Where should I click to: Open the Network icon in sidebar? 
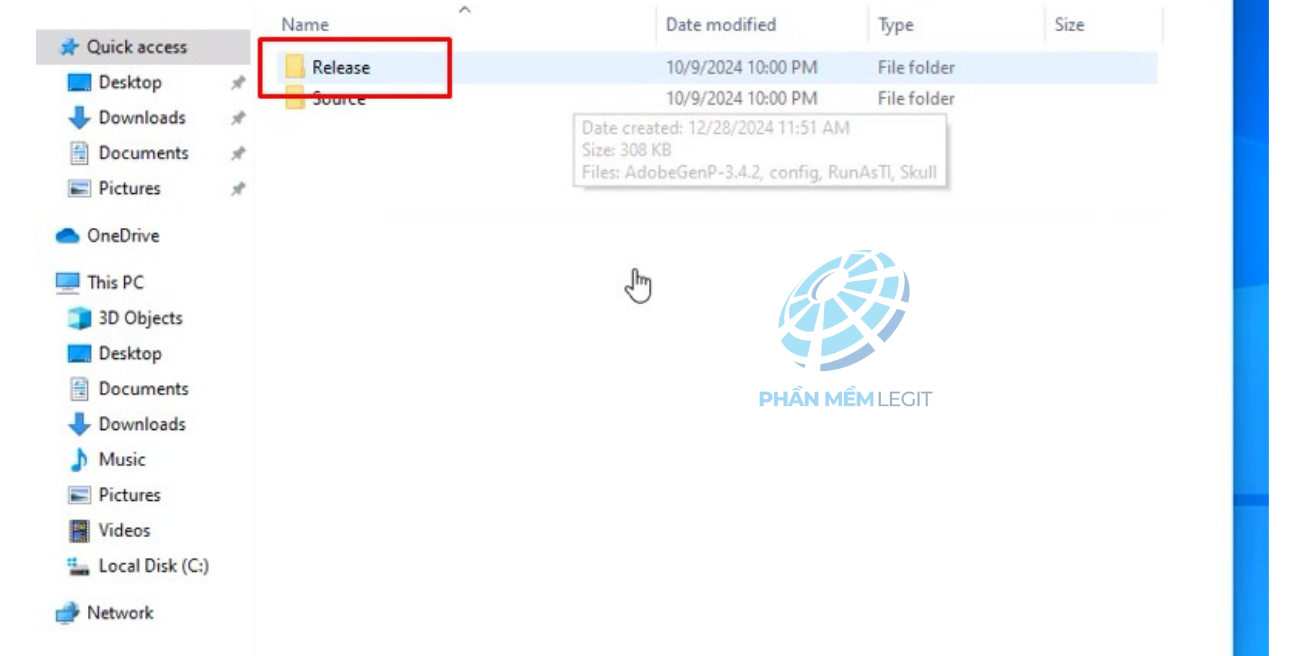[67, 613]
